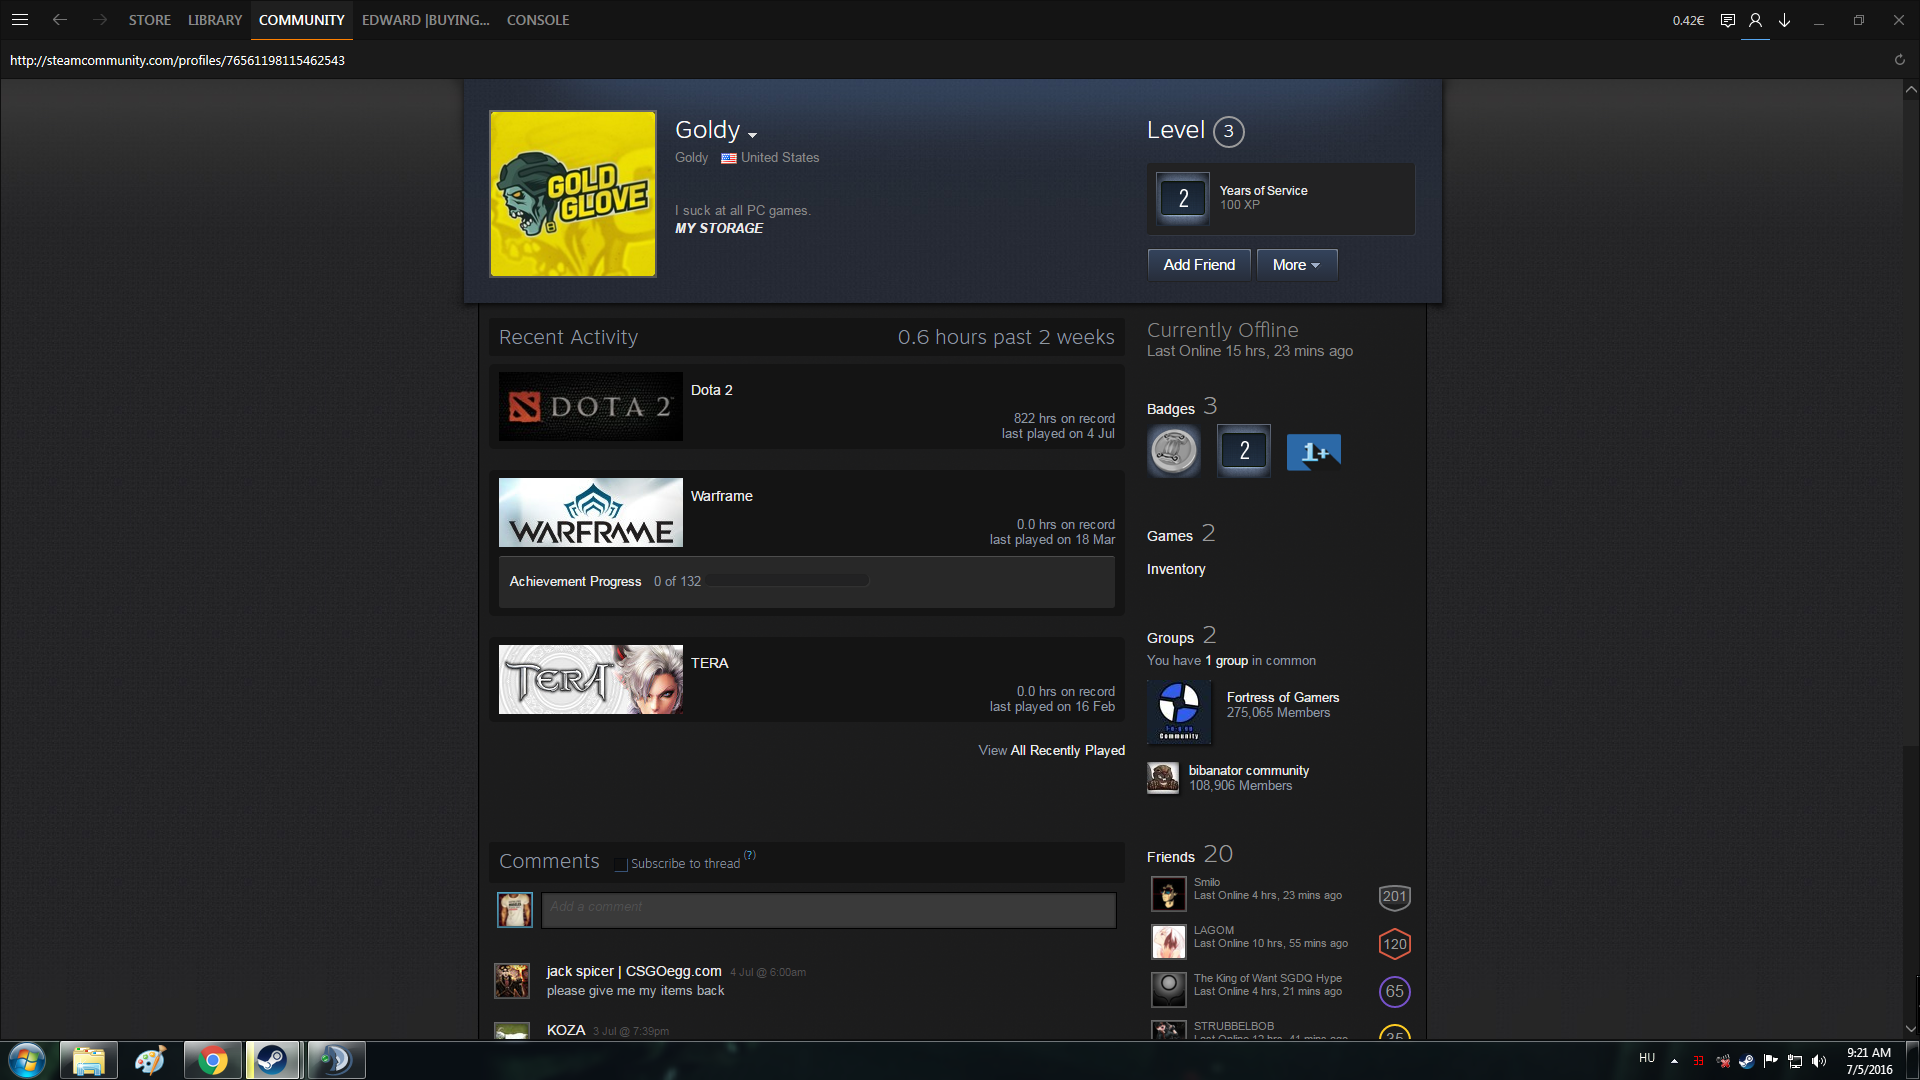Open the More dropdown button
This screenshot has height=1080, width=1920.
(x=1296, y=265)
